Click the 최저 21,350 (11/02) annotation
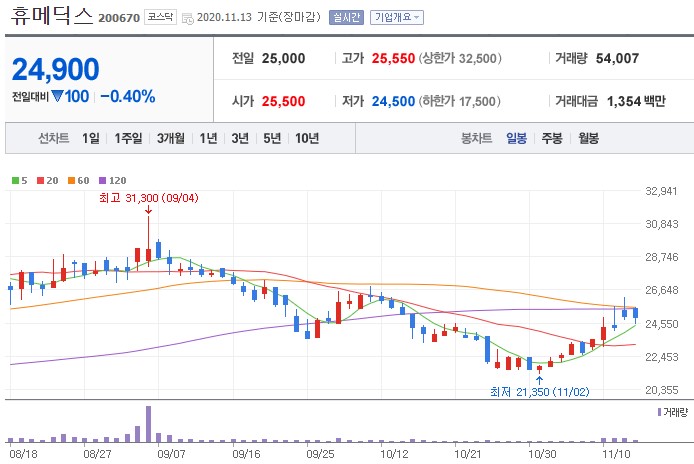The height and width of the screenshot is (464, 694). pyautogui.click(x=540, y=392)
